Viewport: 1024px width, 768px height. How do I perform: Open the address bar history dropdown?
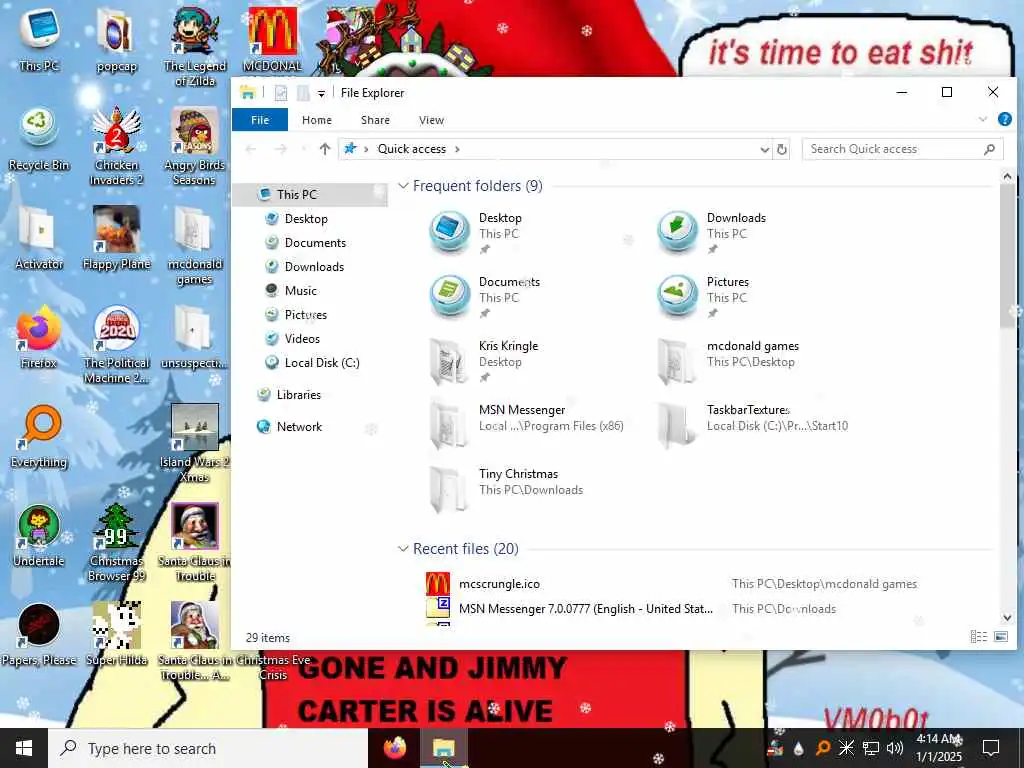coord(764,150)
